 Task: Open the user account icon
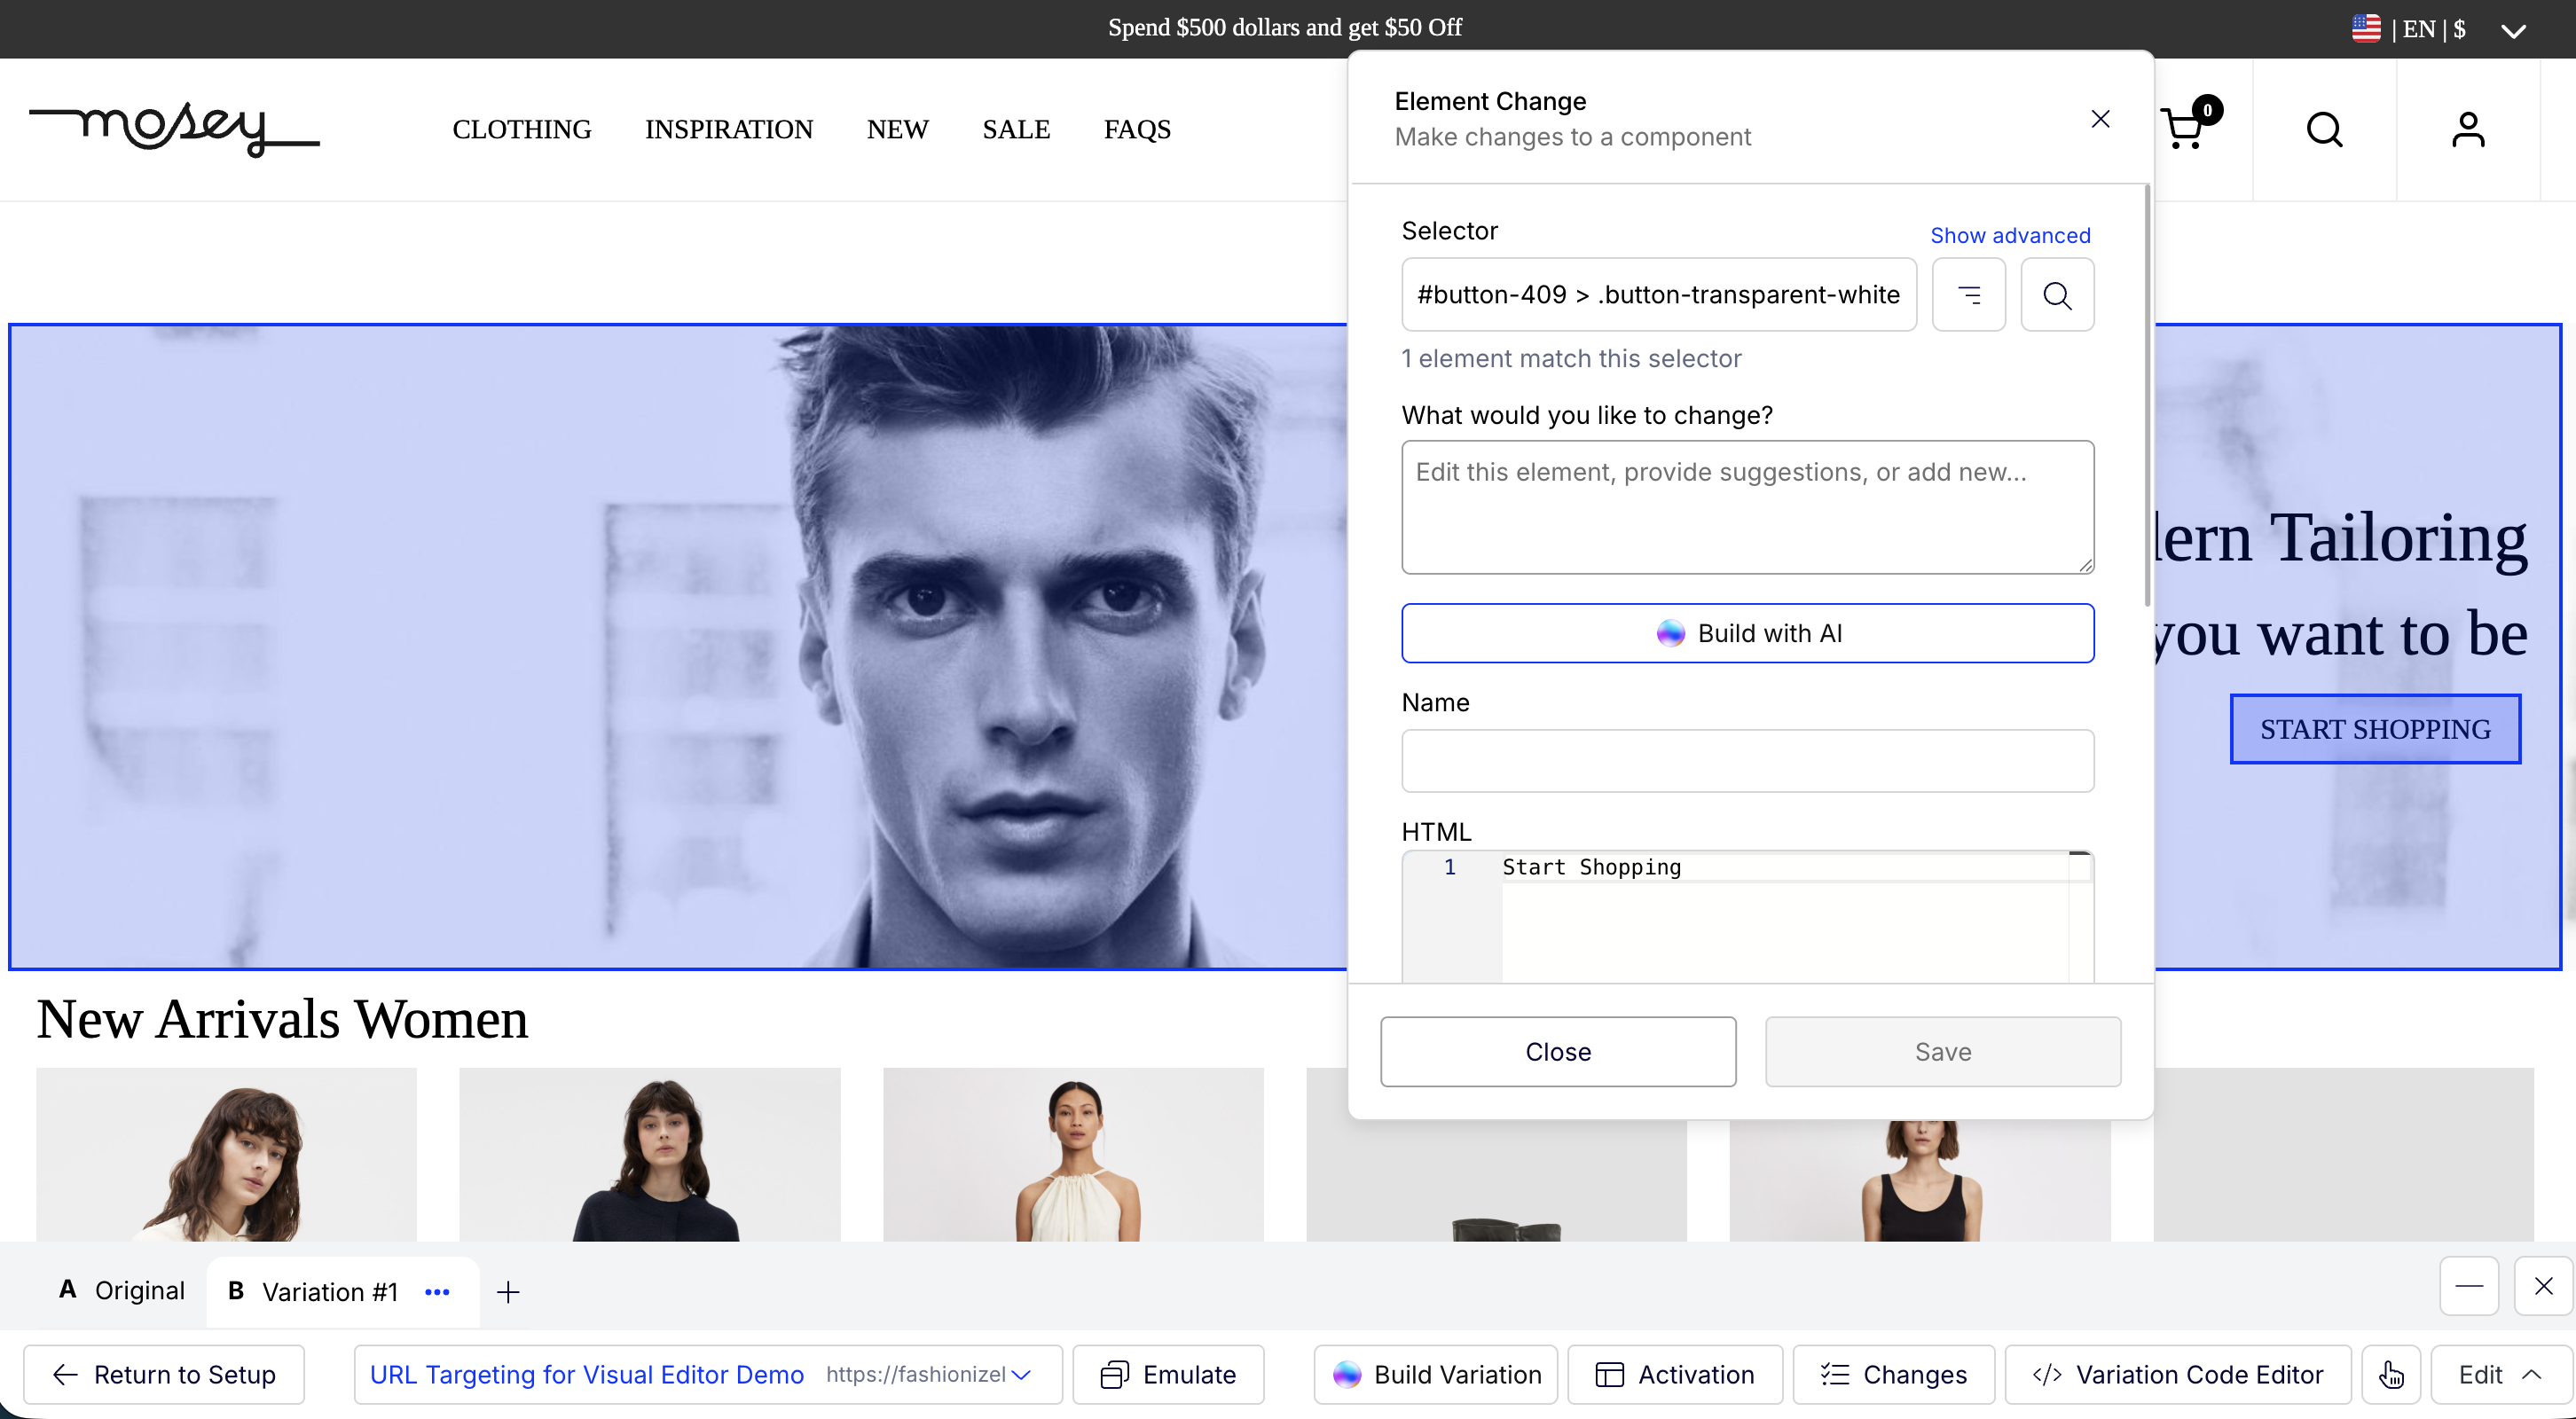[2467, 129]
